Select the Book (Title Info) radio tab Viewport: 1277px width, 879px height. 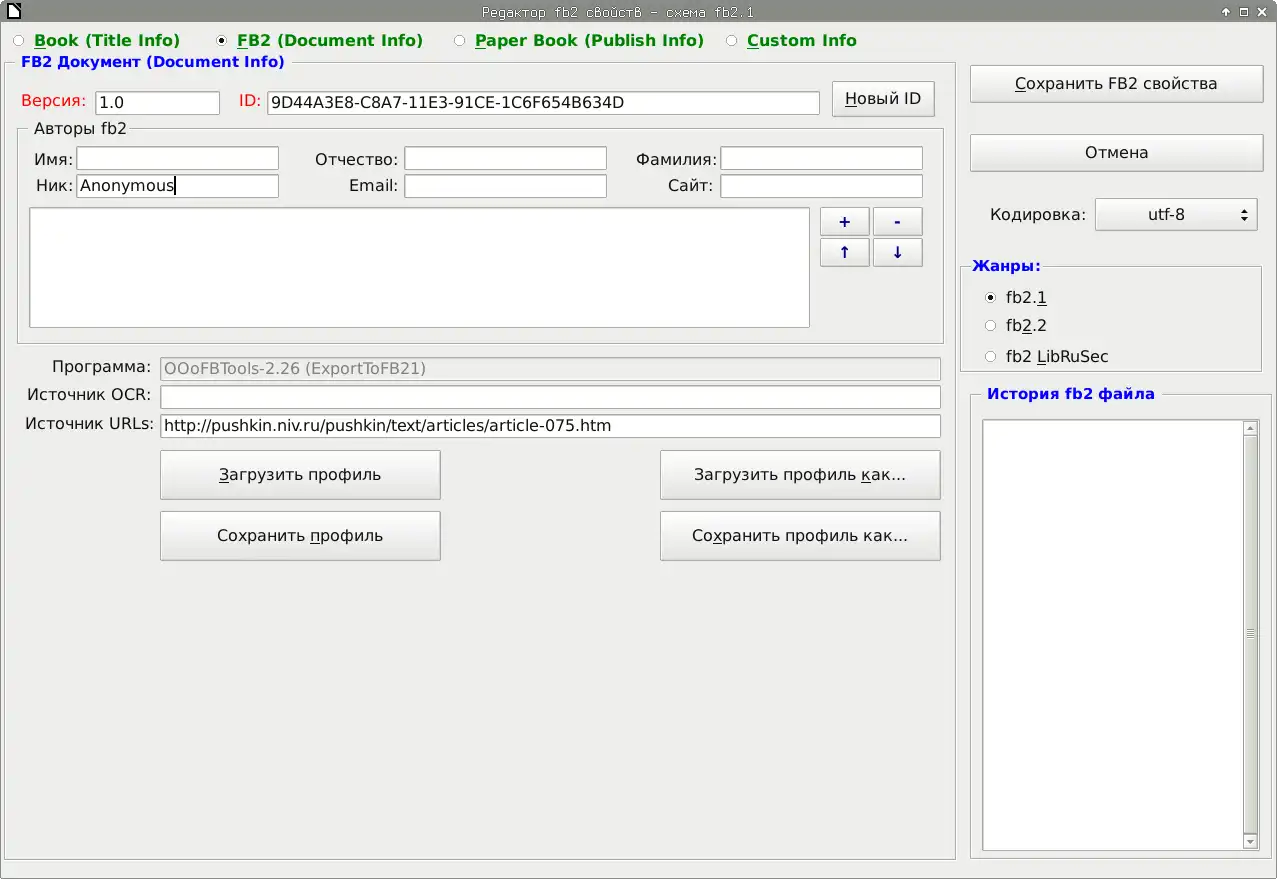point(96,41)
